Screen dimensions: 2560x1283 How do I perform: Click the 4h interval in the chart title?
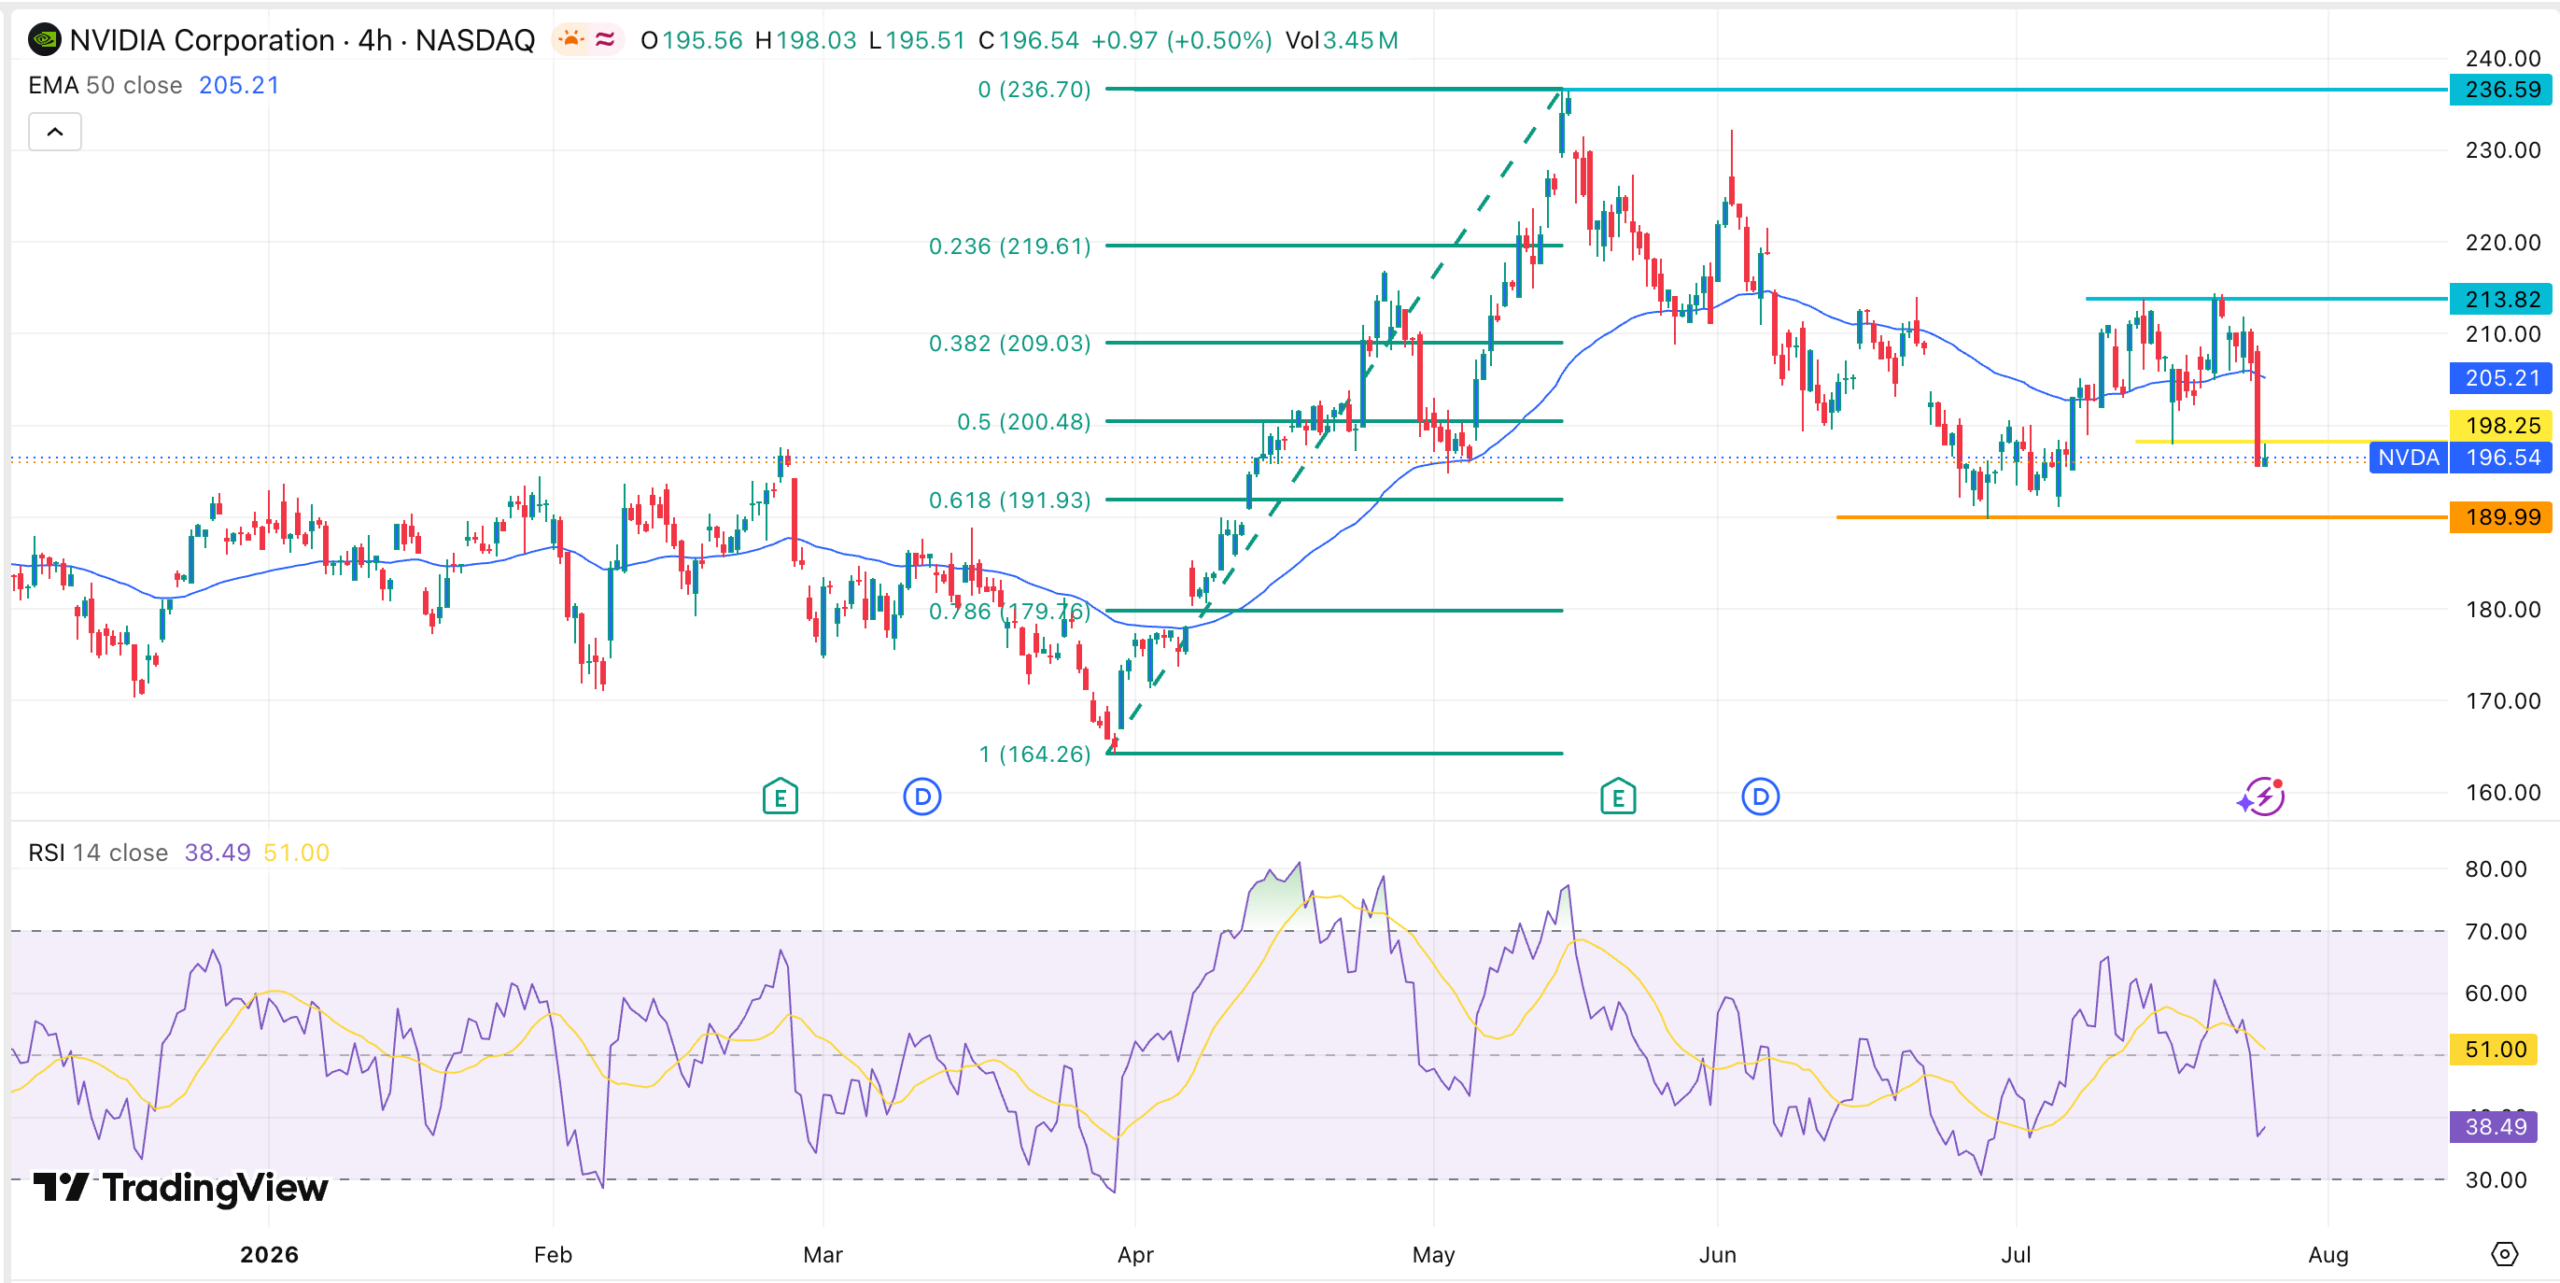click(x=375, y=40)
